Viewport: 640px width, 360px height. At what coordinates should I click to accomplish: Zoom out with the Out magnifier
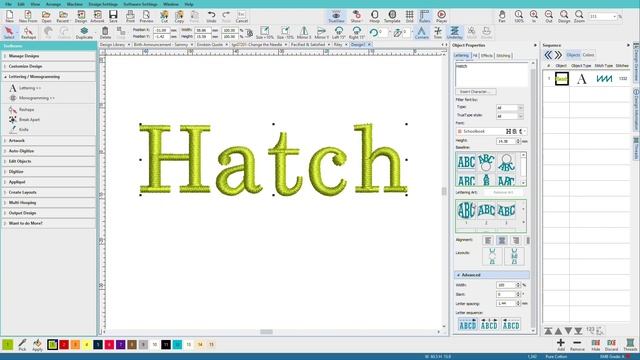549,16
